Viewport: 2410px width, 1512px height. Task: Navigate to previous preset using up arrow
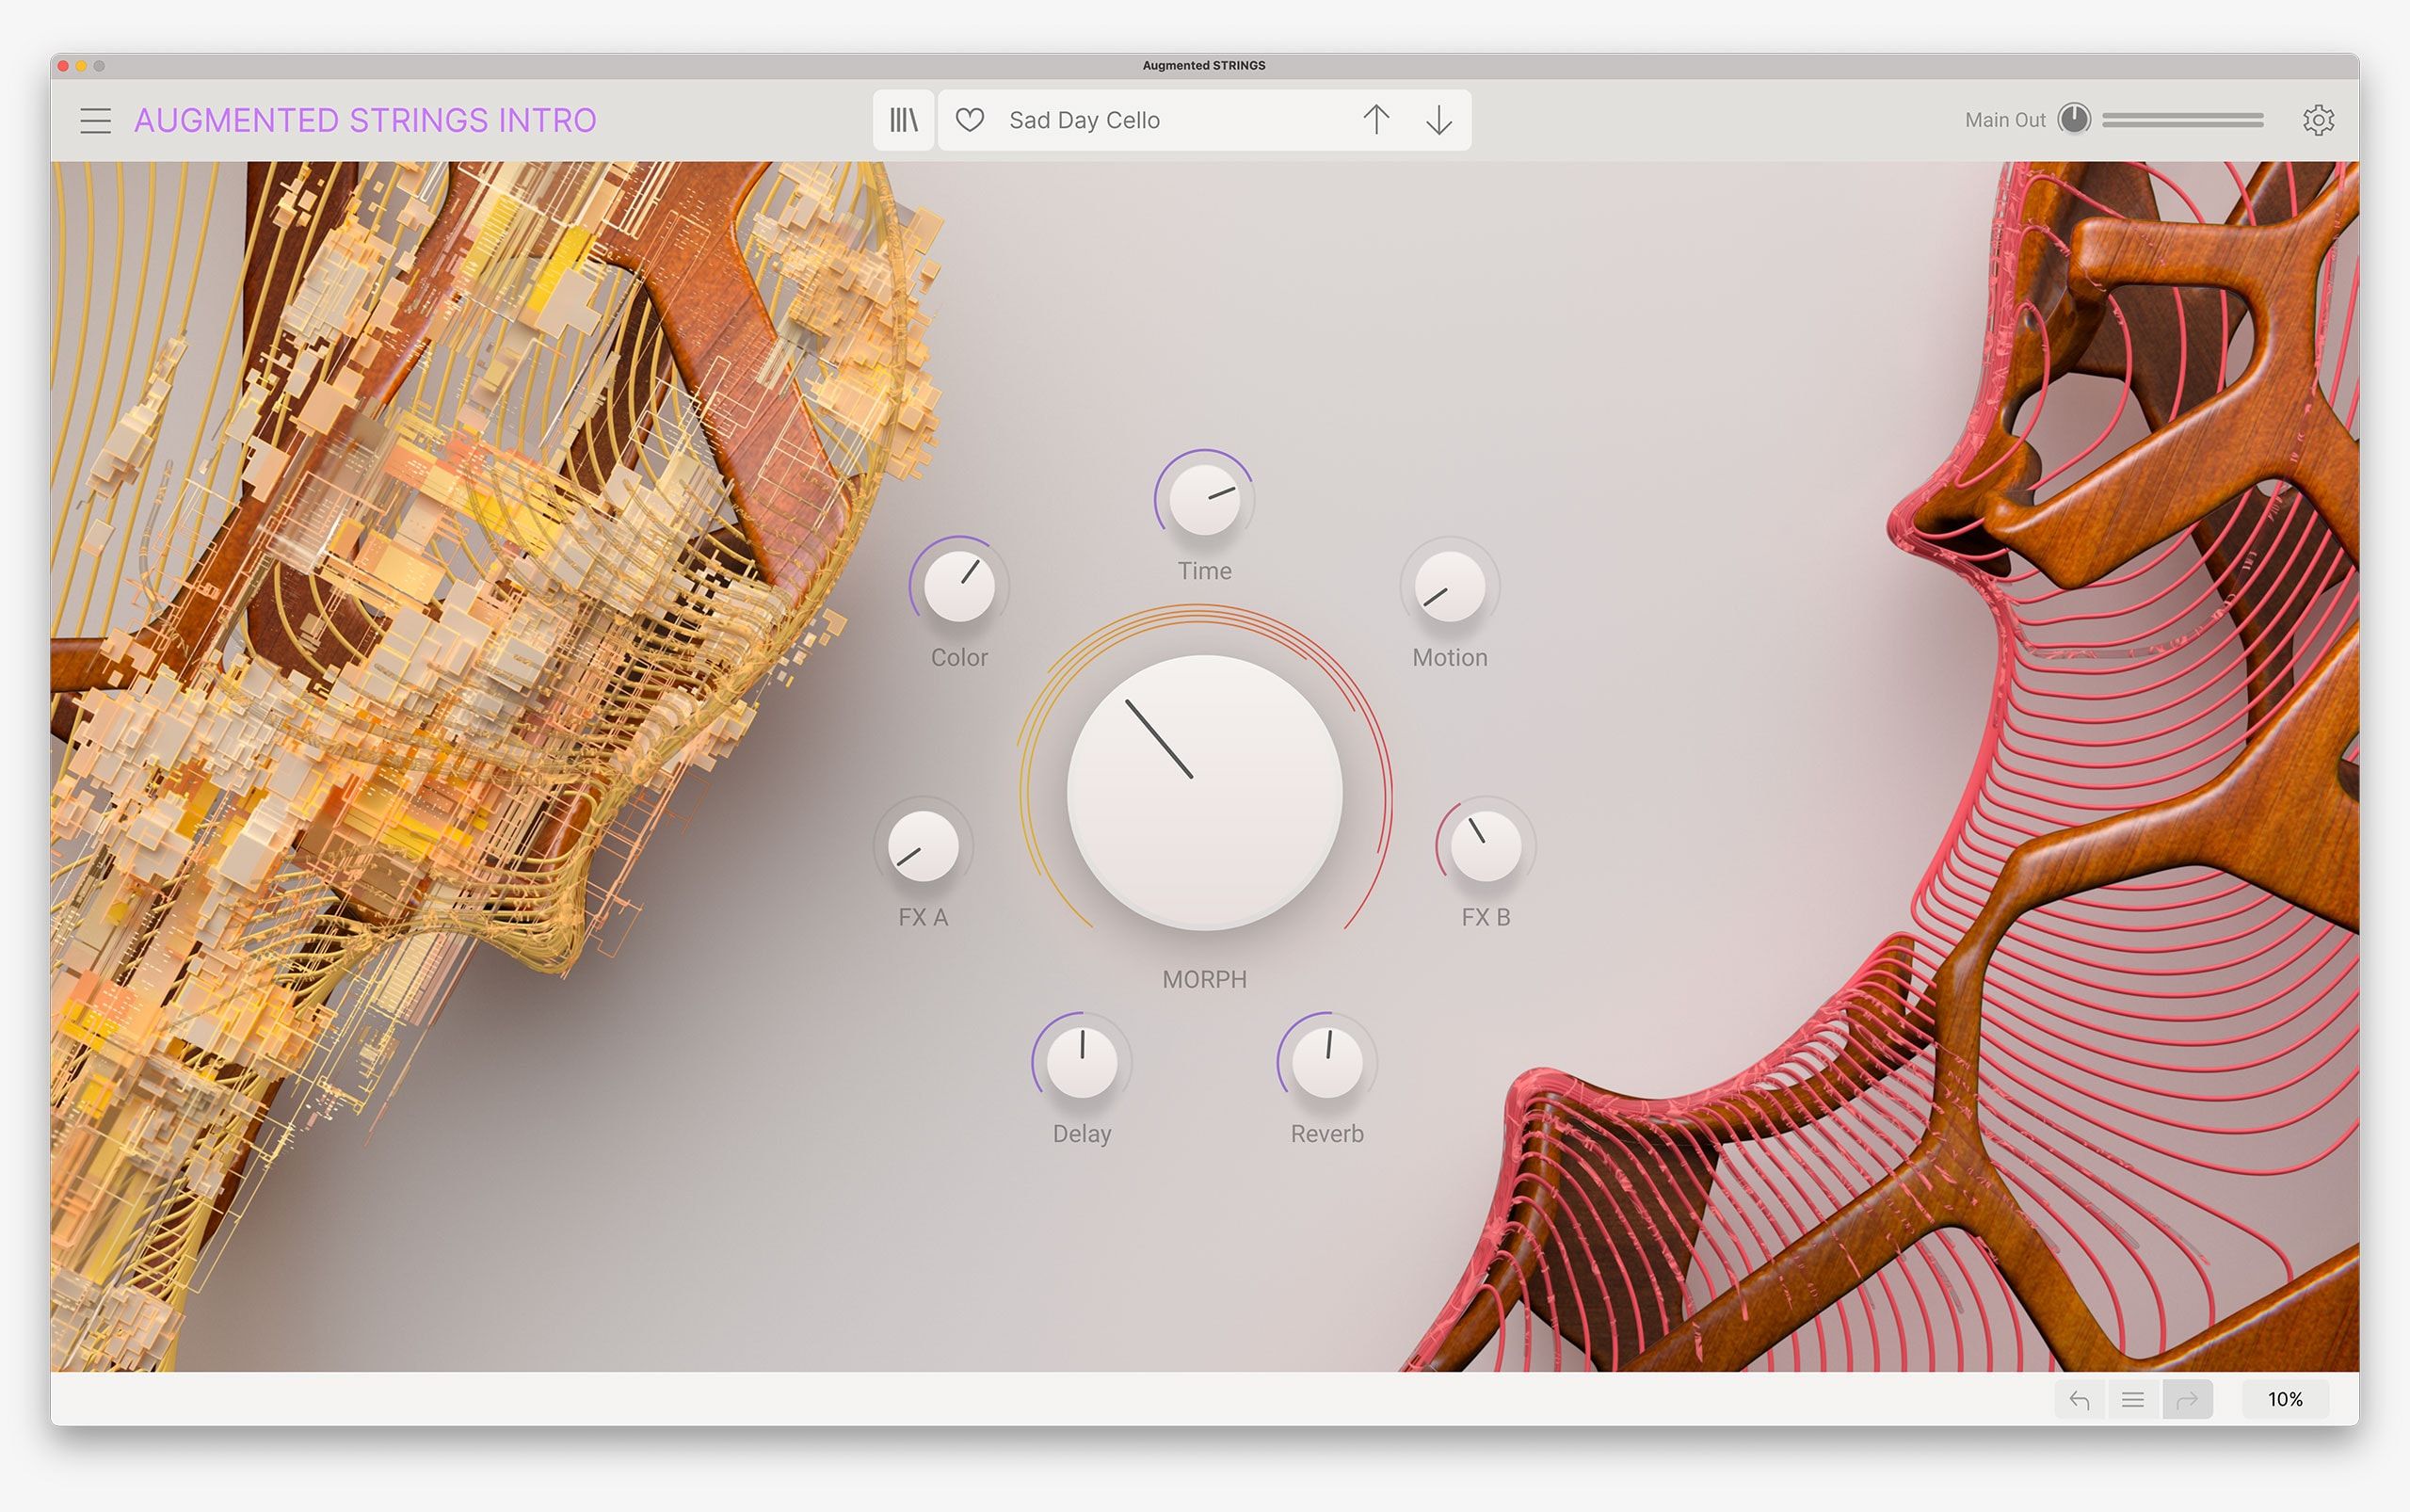[1375, 121]
